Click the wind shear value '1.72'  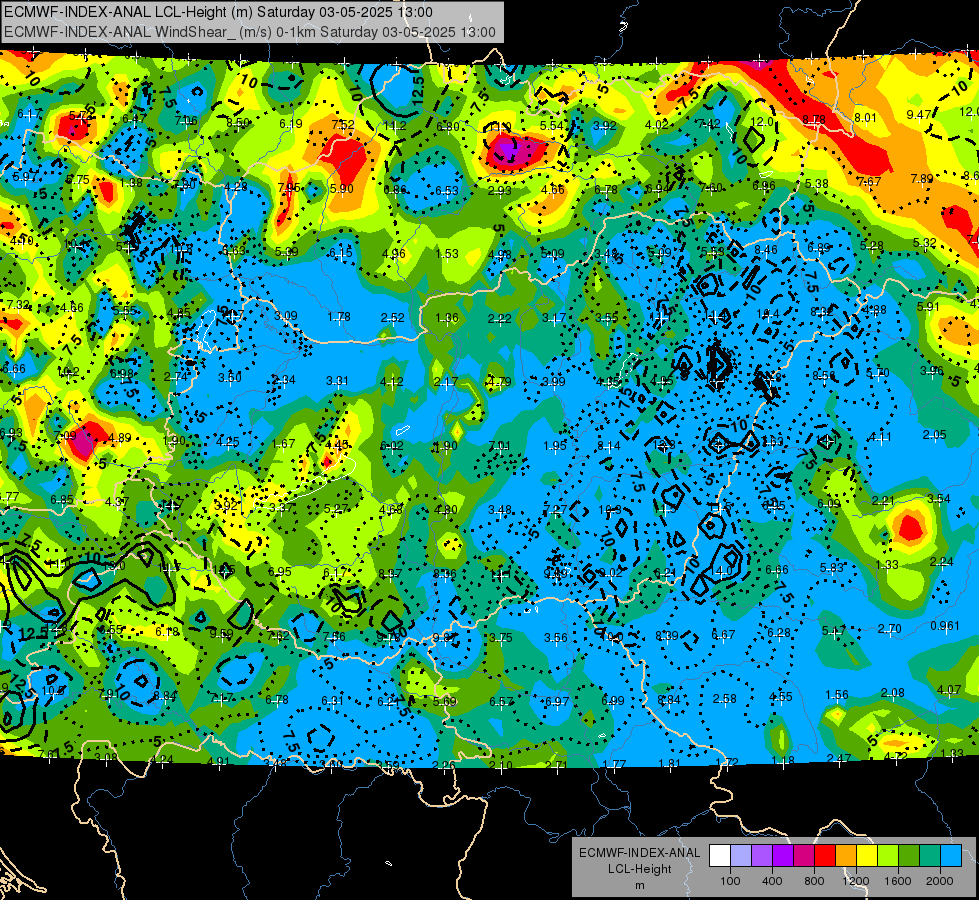pyautogui.click(x=727, y=762)
